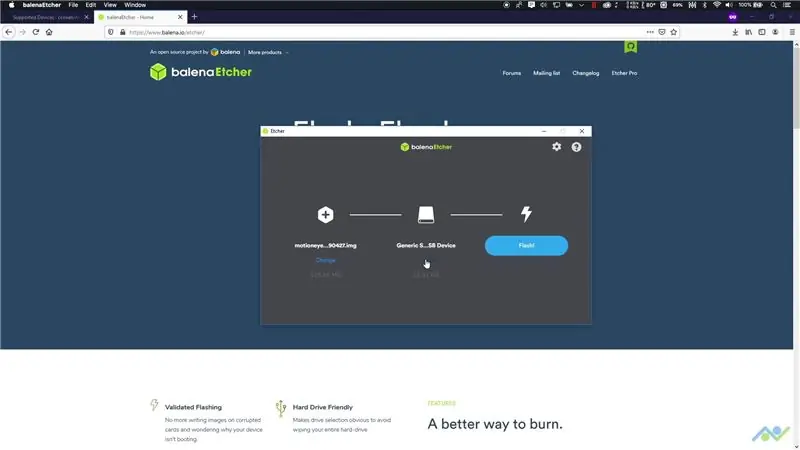Image resolution: width=800 pixels, height=450 pixels.
Task: Open the Apple menu
Action: click(x=11, y=5)
